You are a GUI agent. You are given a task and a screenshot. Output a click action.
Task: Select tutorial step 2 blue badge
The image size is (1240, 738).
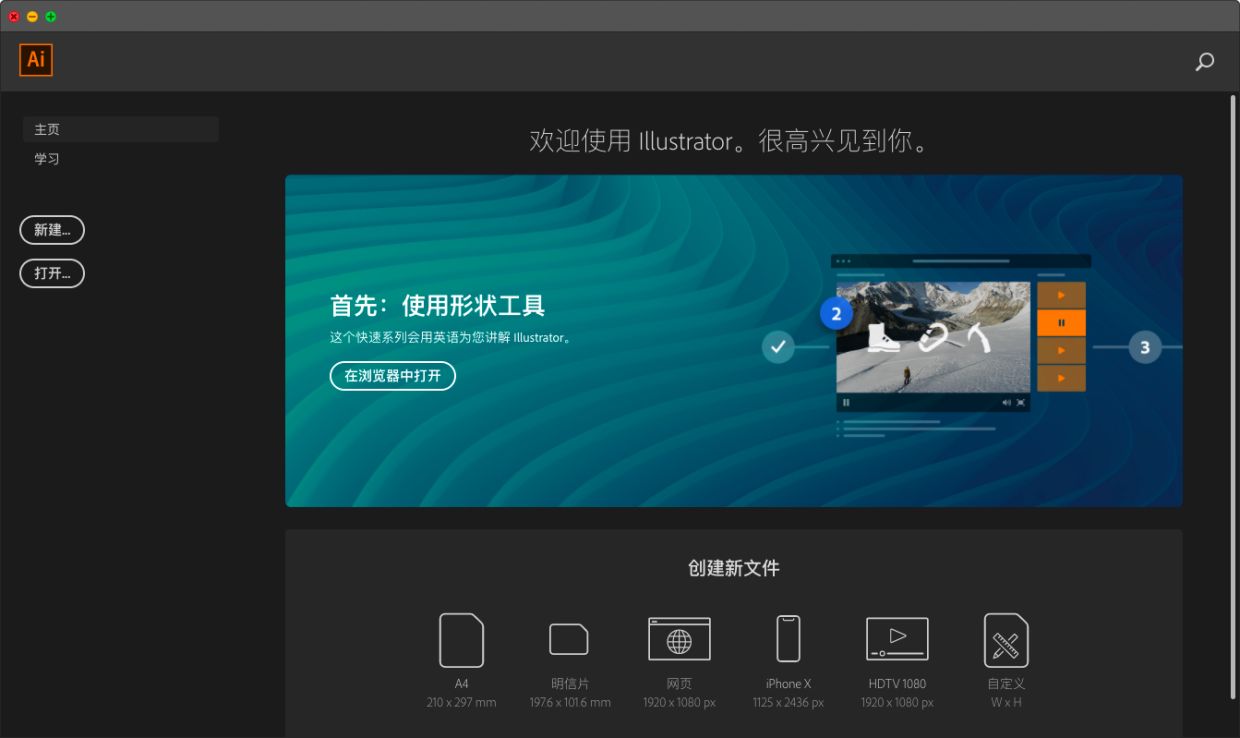836,314
